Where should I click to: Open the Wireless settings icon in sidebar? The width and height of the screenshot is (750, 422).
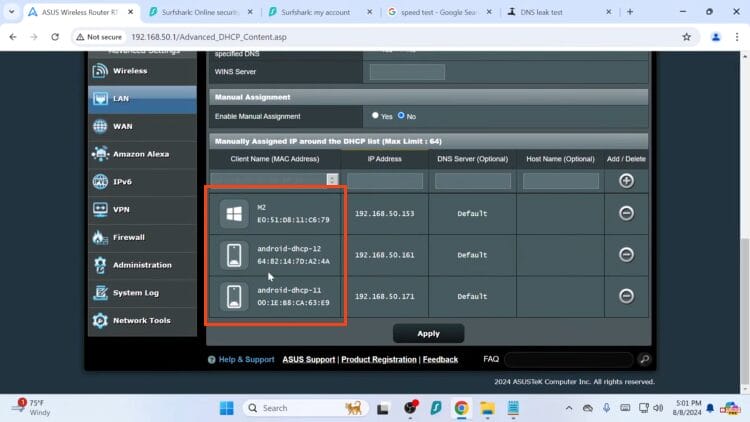(x=100, y=71)
